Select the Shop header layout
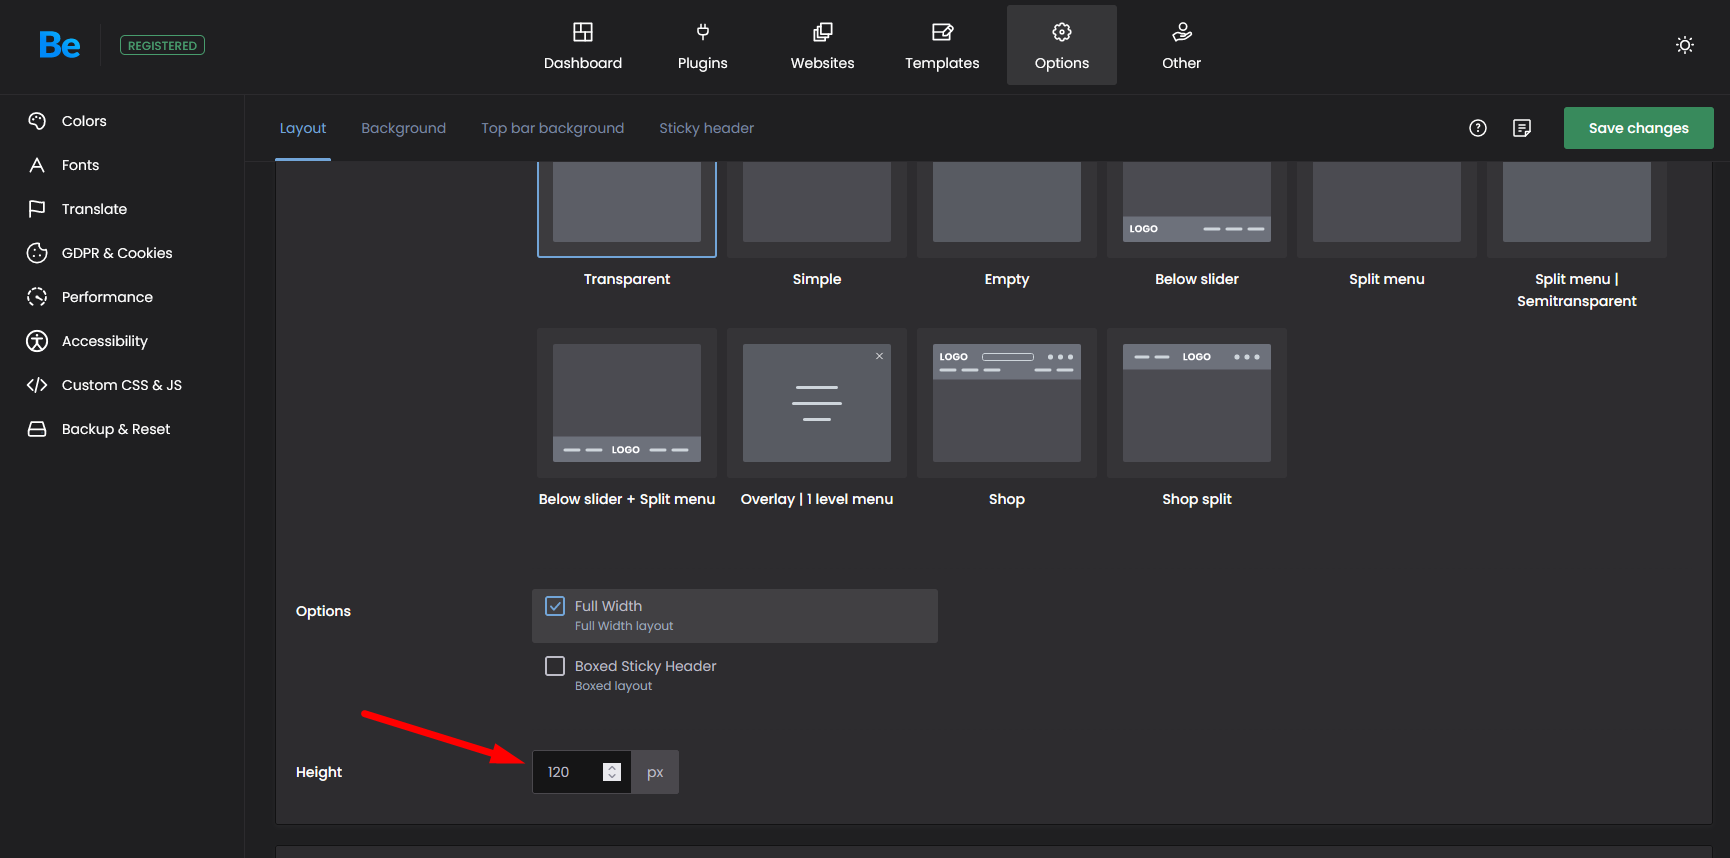The image size is (1730, 858). (1007, 403)
